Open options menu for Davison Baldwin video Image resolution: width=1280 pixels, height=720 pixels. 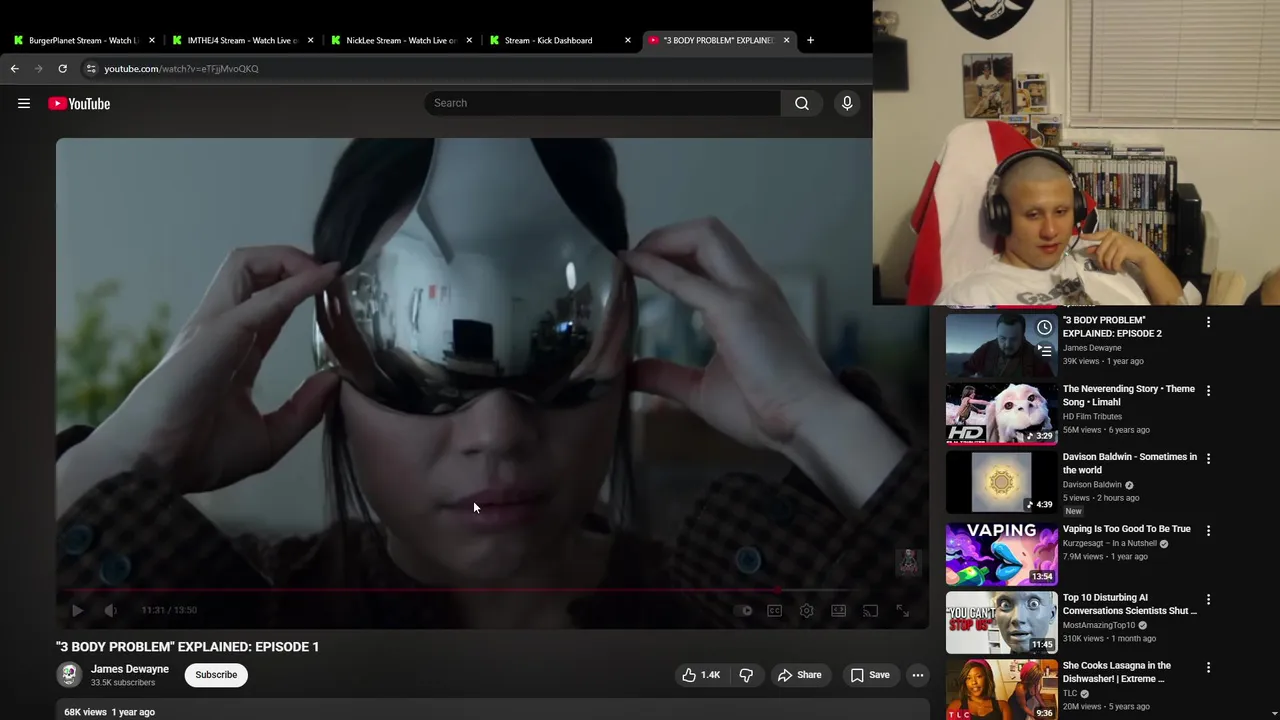coord(1208,458)
